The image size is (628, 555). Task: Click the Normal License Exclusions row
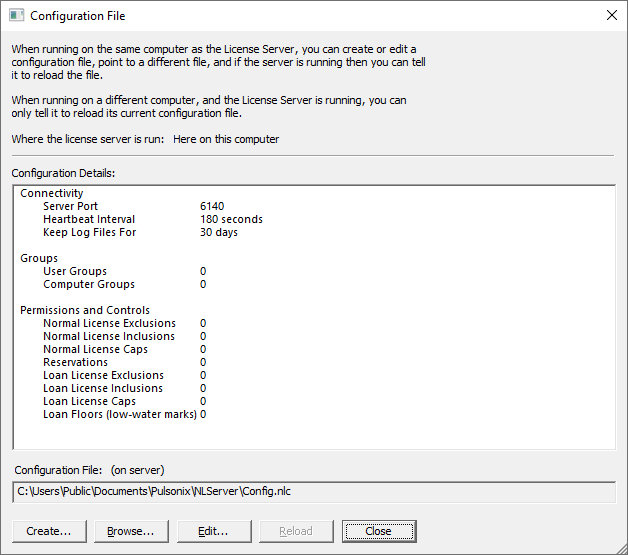[x=109, y=323]
